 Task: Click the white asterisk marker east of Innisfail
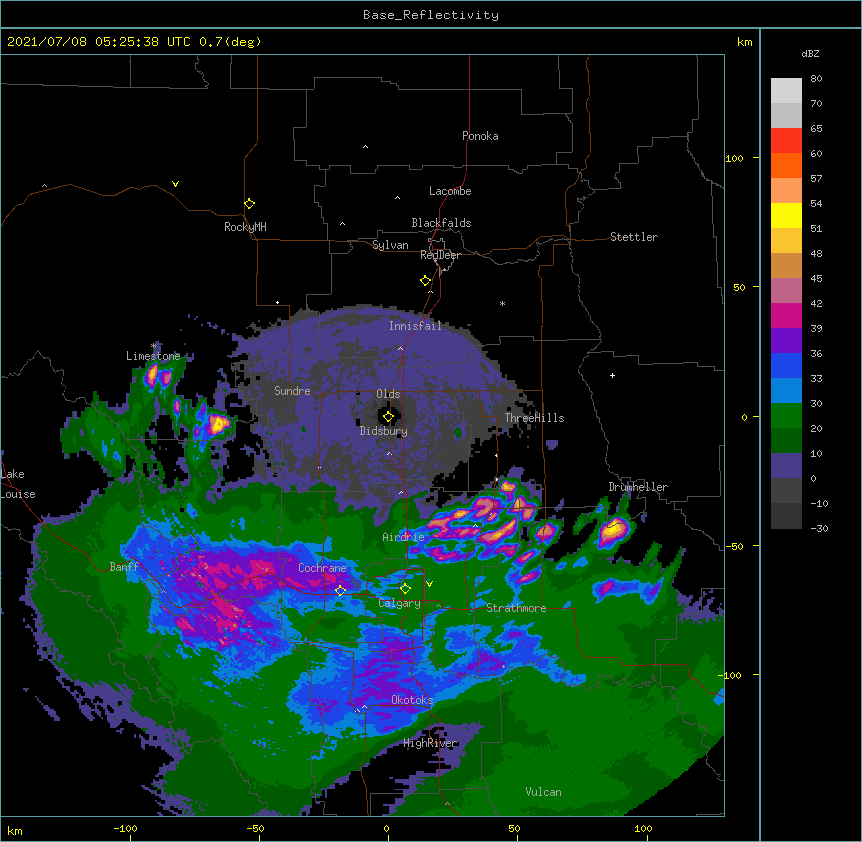502,303
